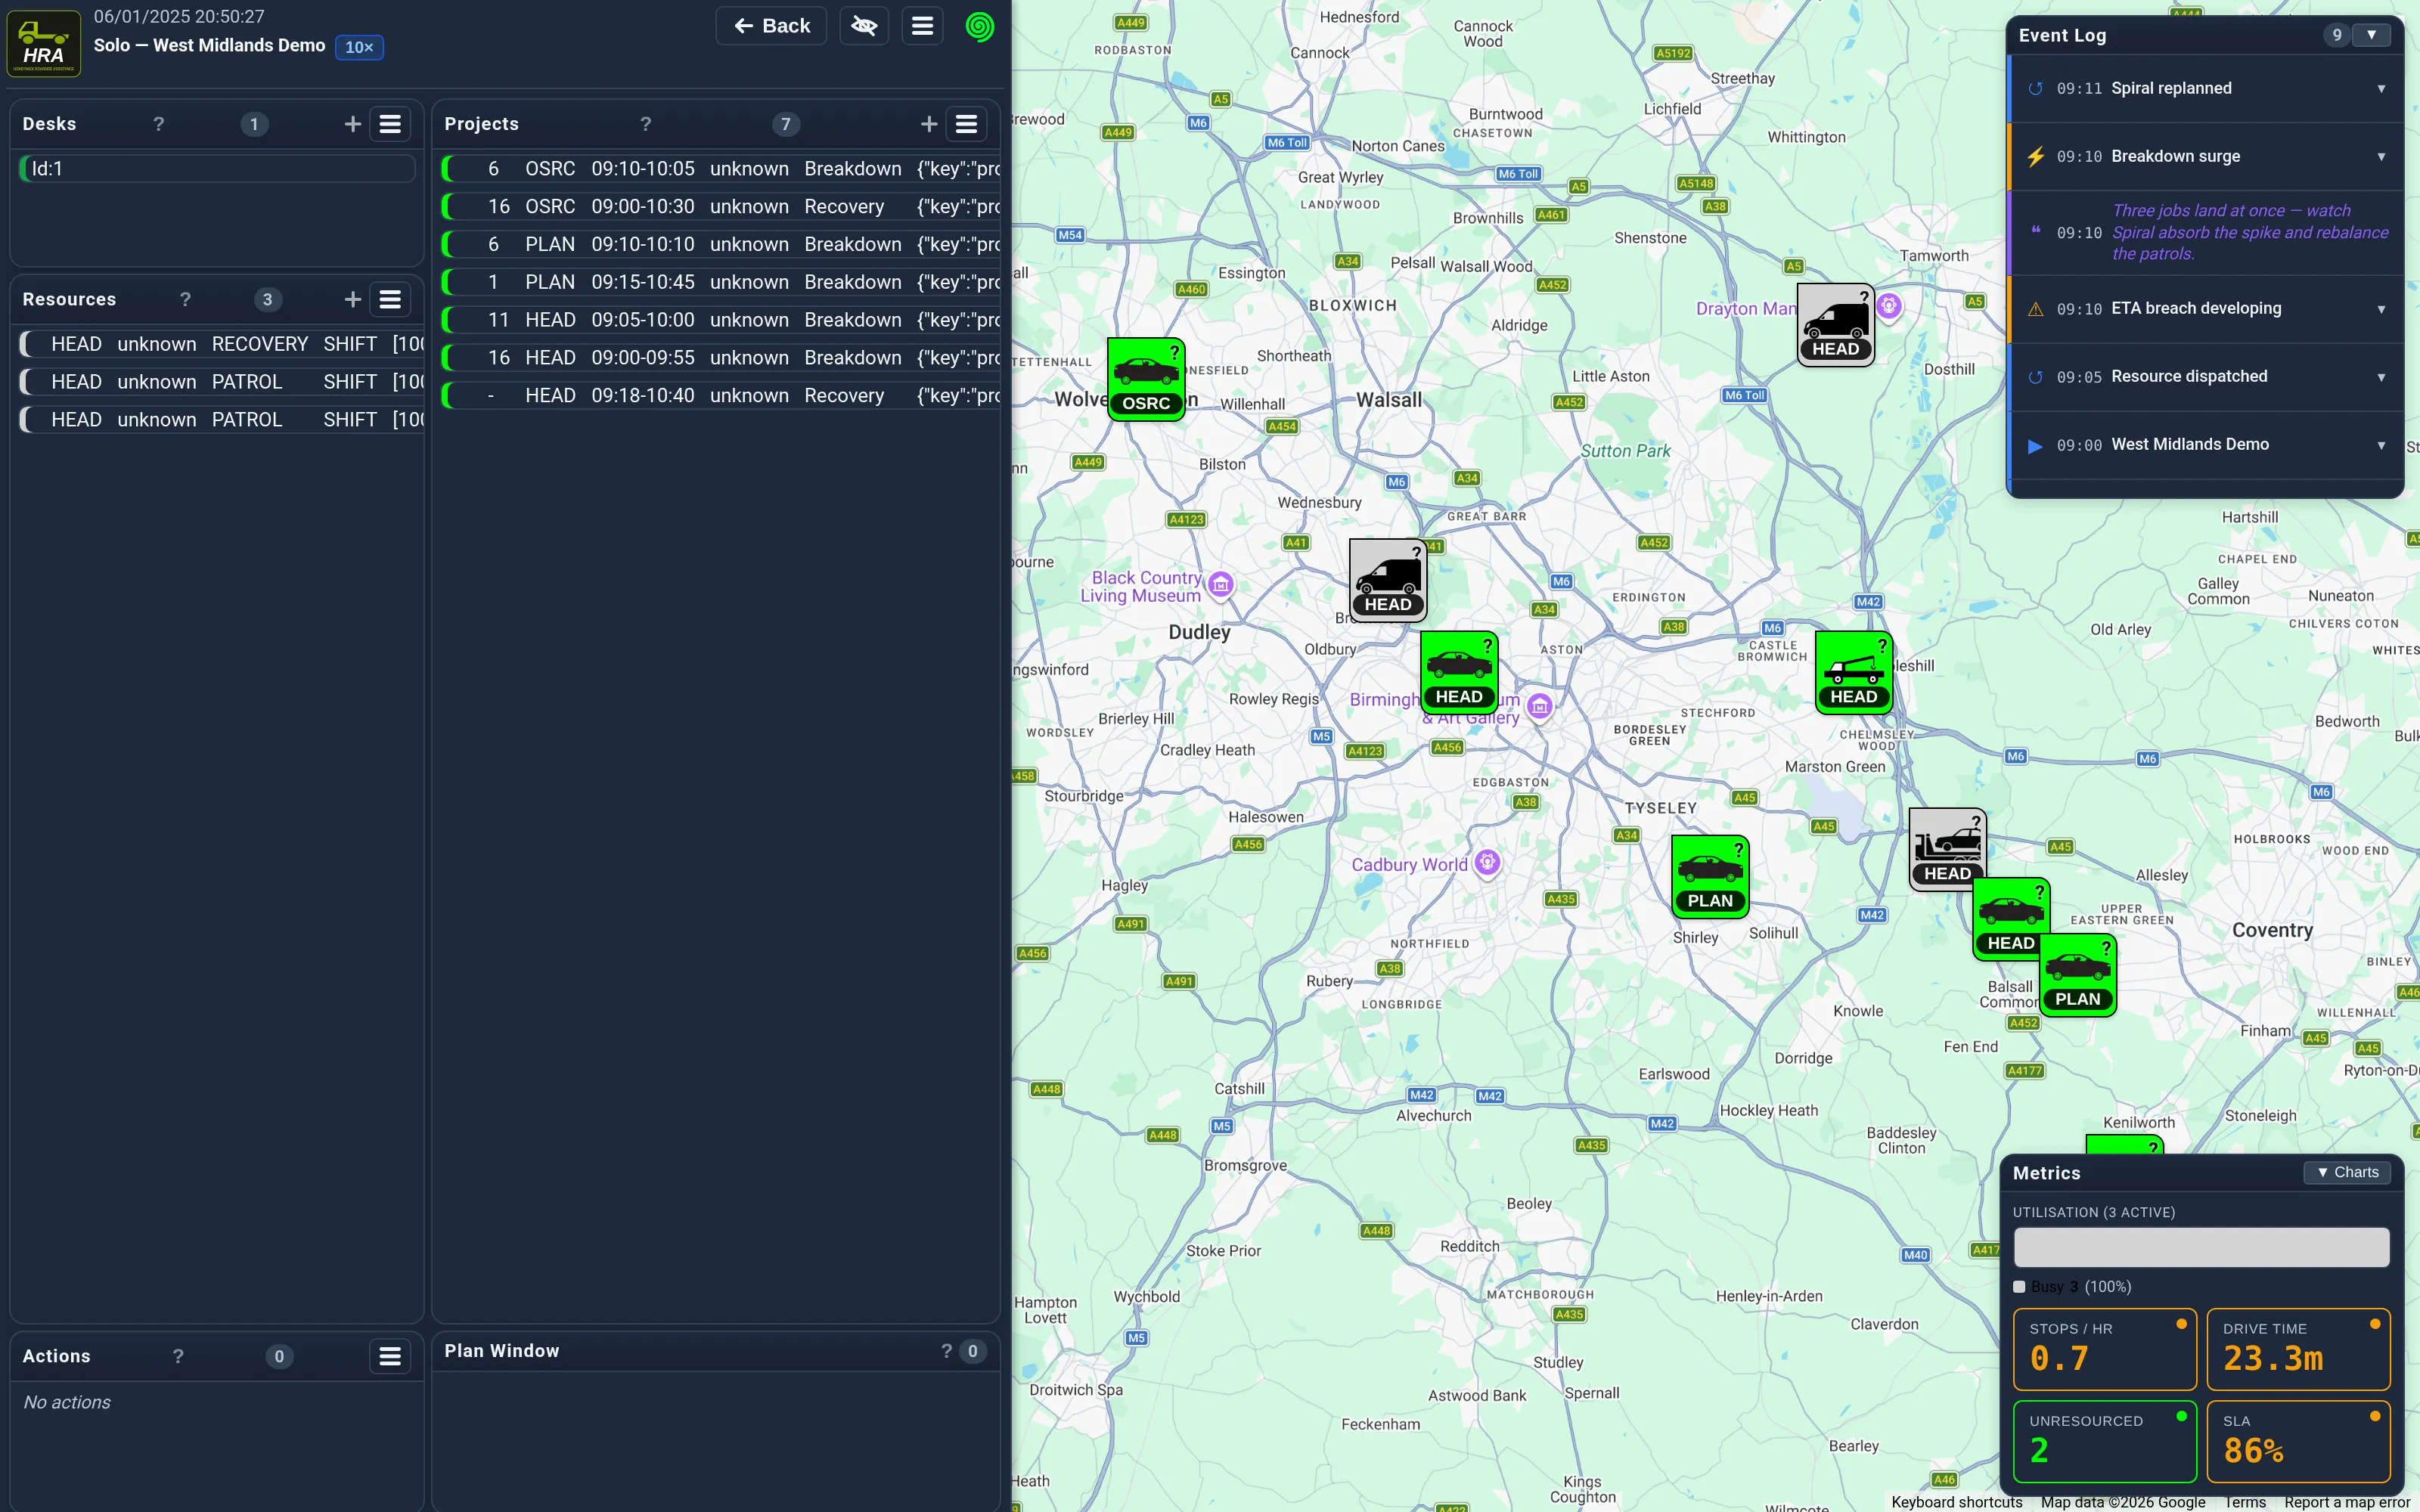The image size is (2420, 1512).
Task: Click the Breakdown surge lightning icon
Action: point(2035,157)
